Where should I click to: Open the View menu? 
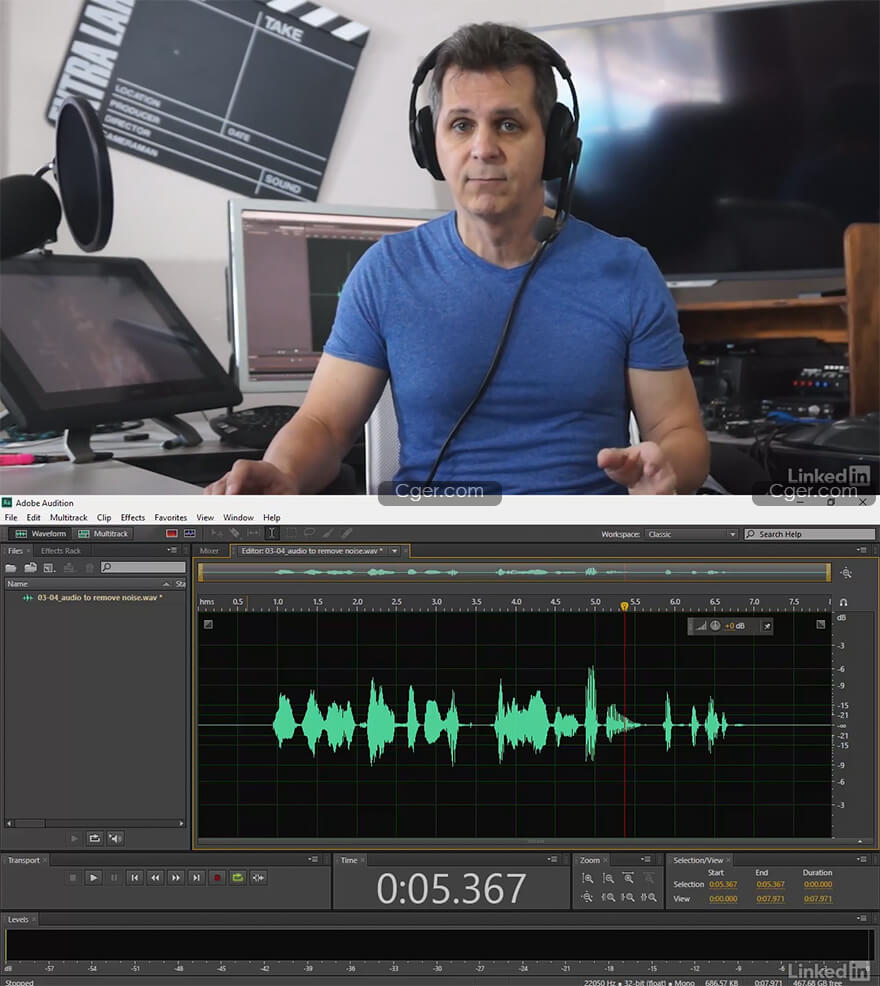point(205,518)
